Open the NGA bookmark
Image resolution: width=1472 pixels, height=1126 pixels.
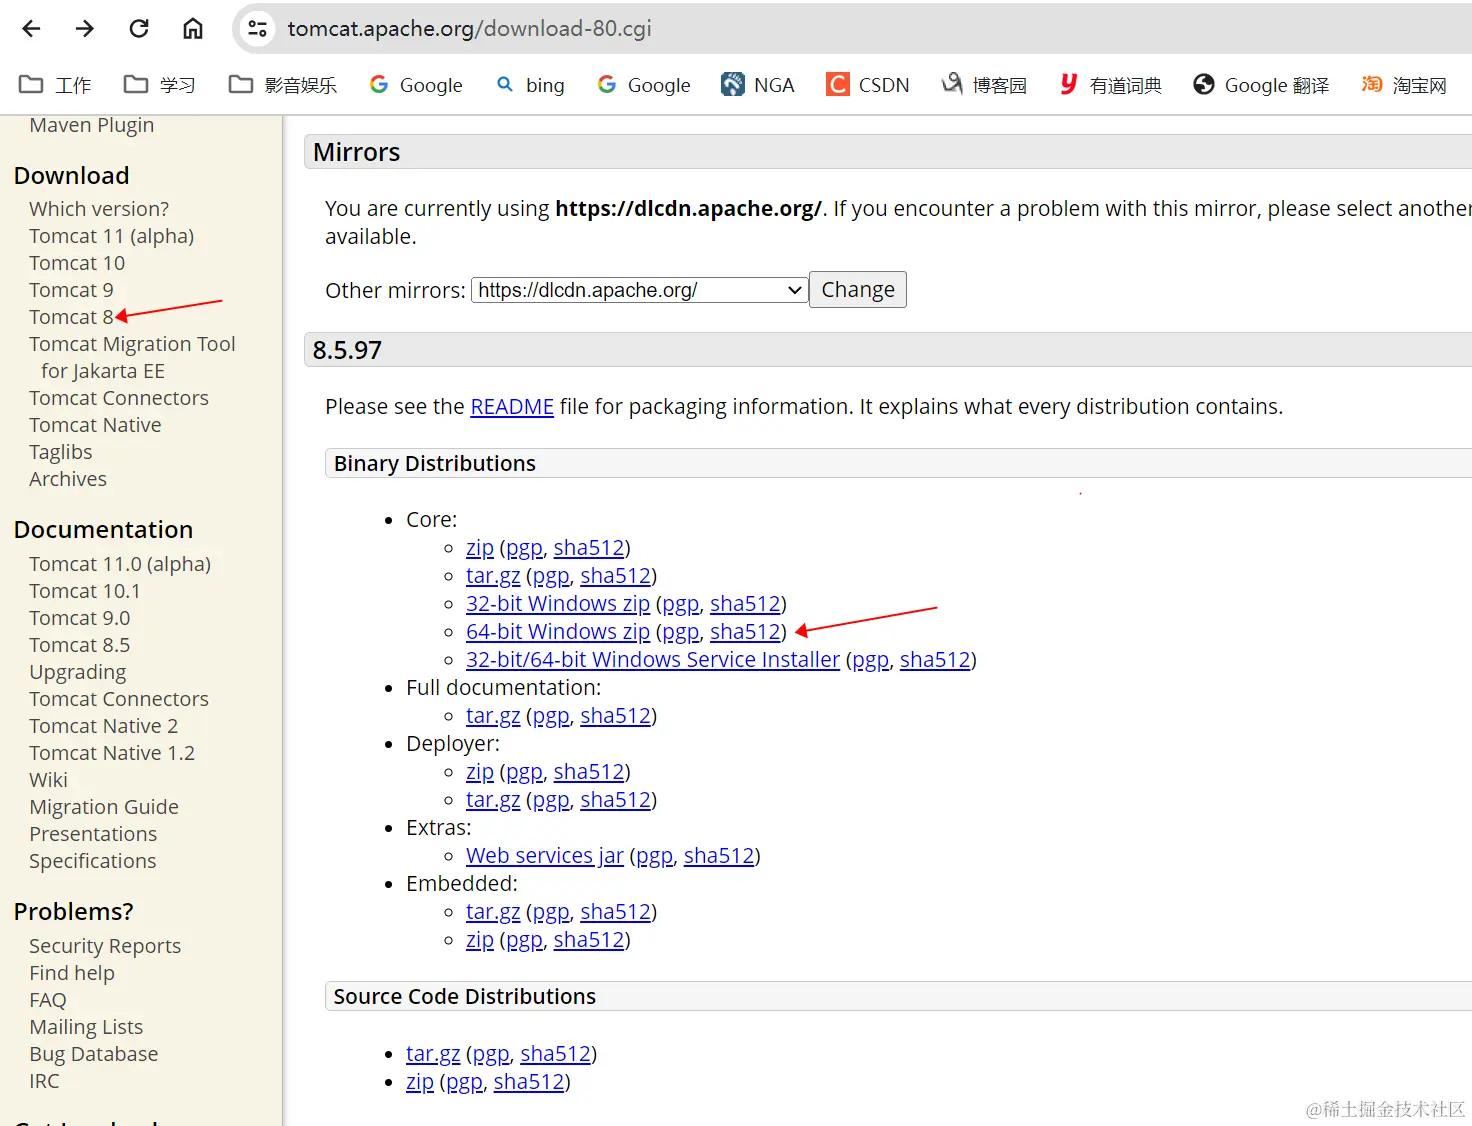coord(758,85)
